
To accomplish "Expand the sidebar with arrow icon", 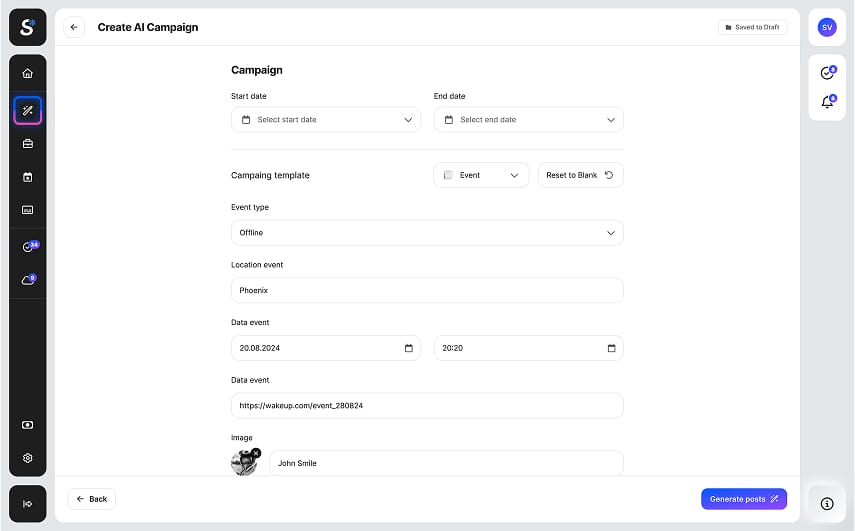I will point(27,503).
